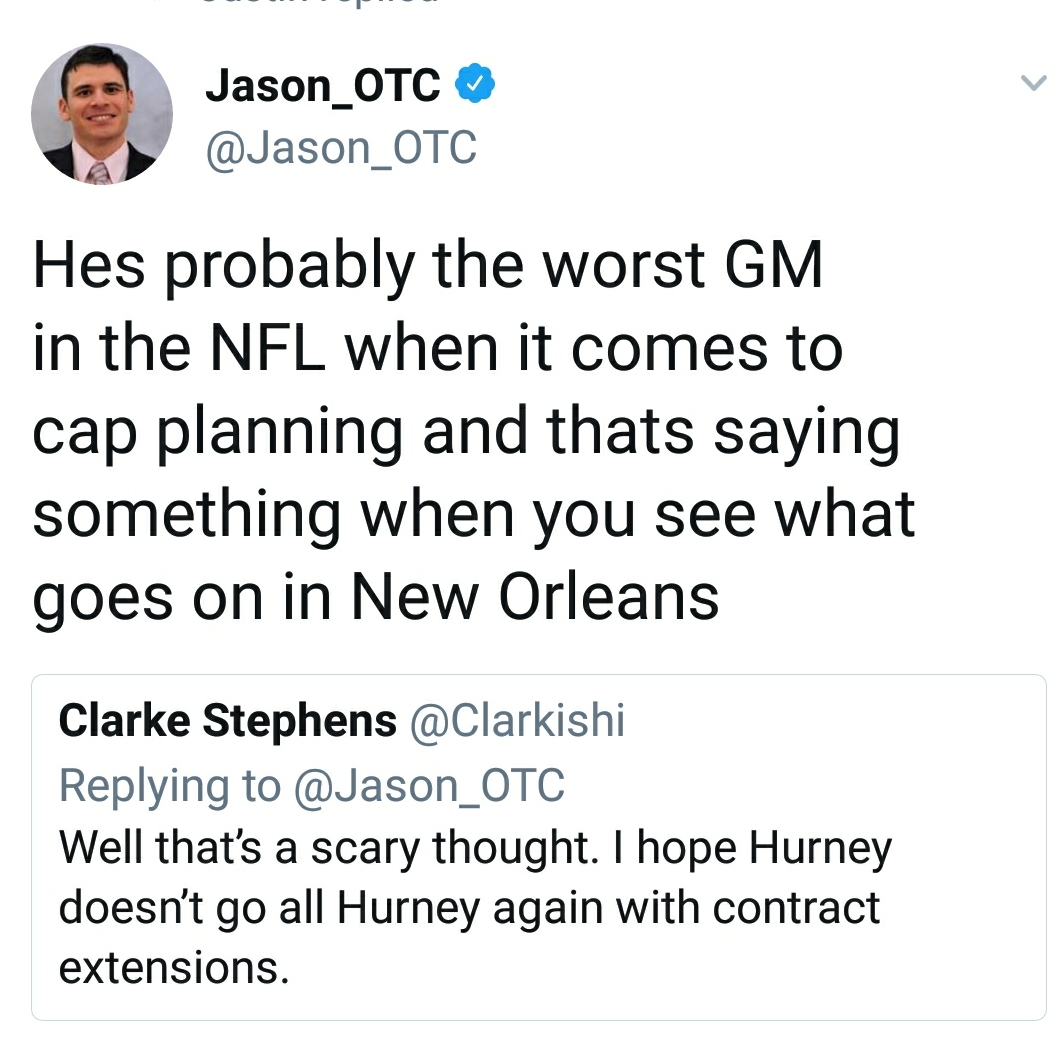The width and height of the screenshot is (1058, 1045).
Task: Click the @Clarkishi handle
Action: point(518,720)
